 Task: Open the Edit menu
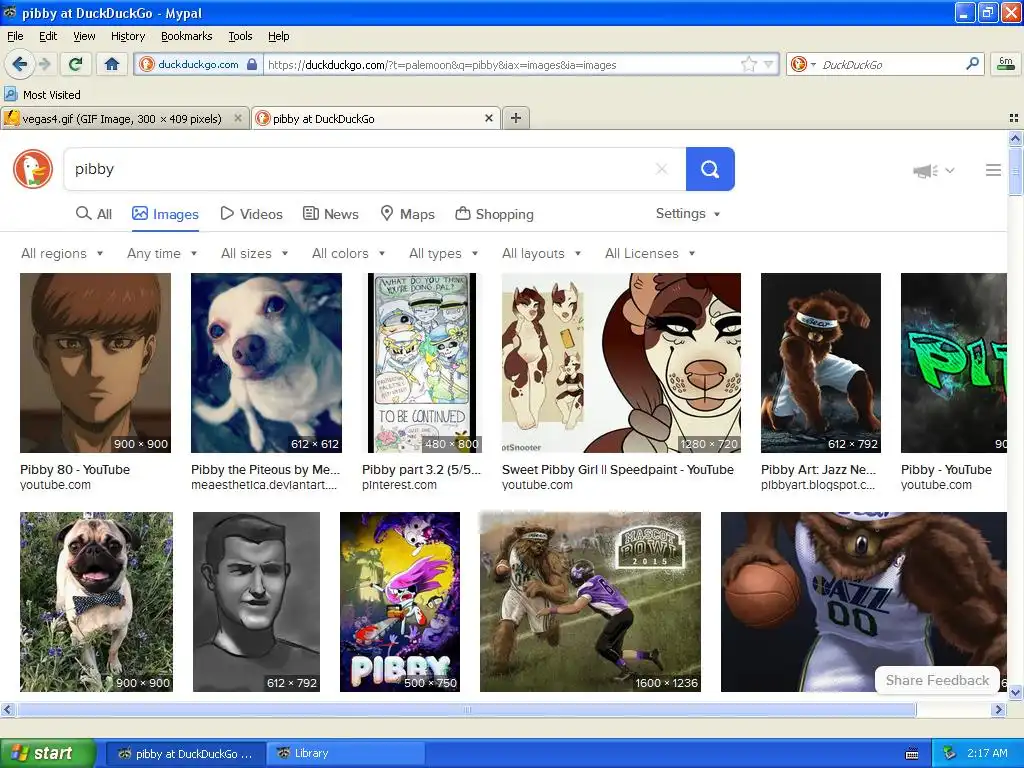tap(48, 36)
